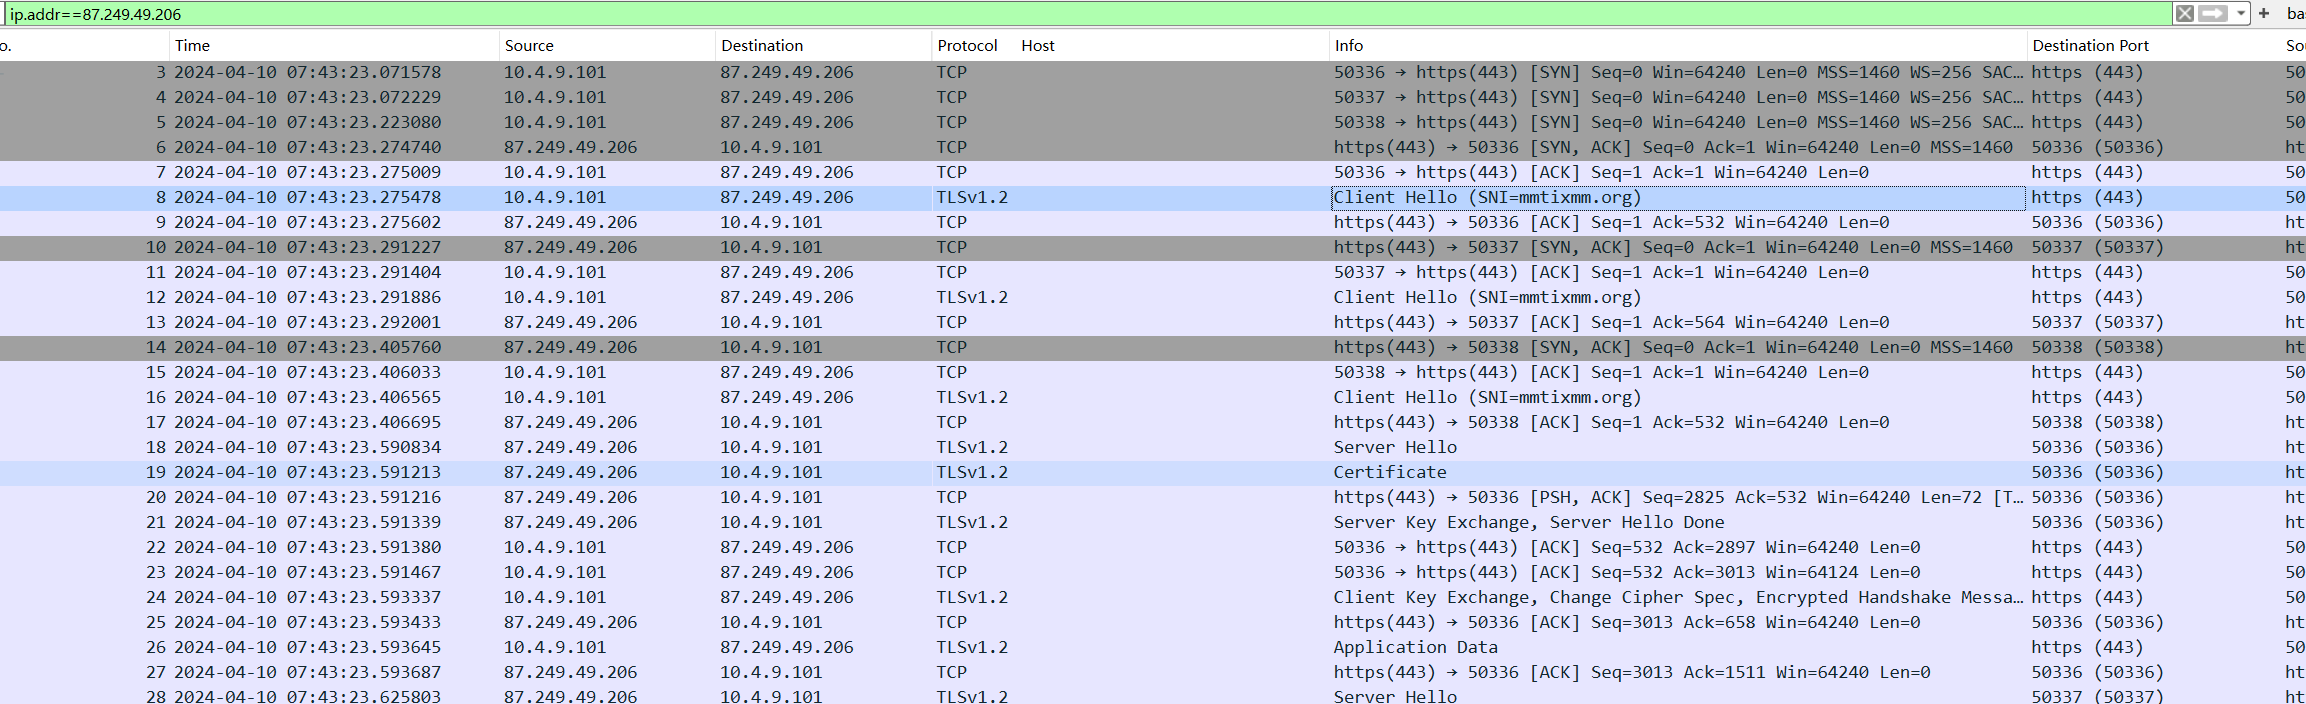This screenshot has width=2306, height=704.
Task: Open the recent display filters dropdown arrow
Action: (x=2241, y=13)
